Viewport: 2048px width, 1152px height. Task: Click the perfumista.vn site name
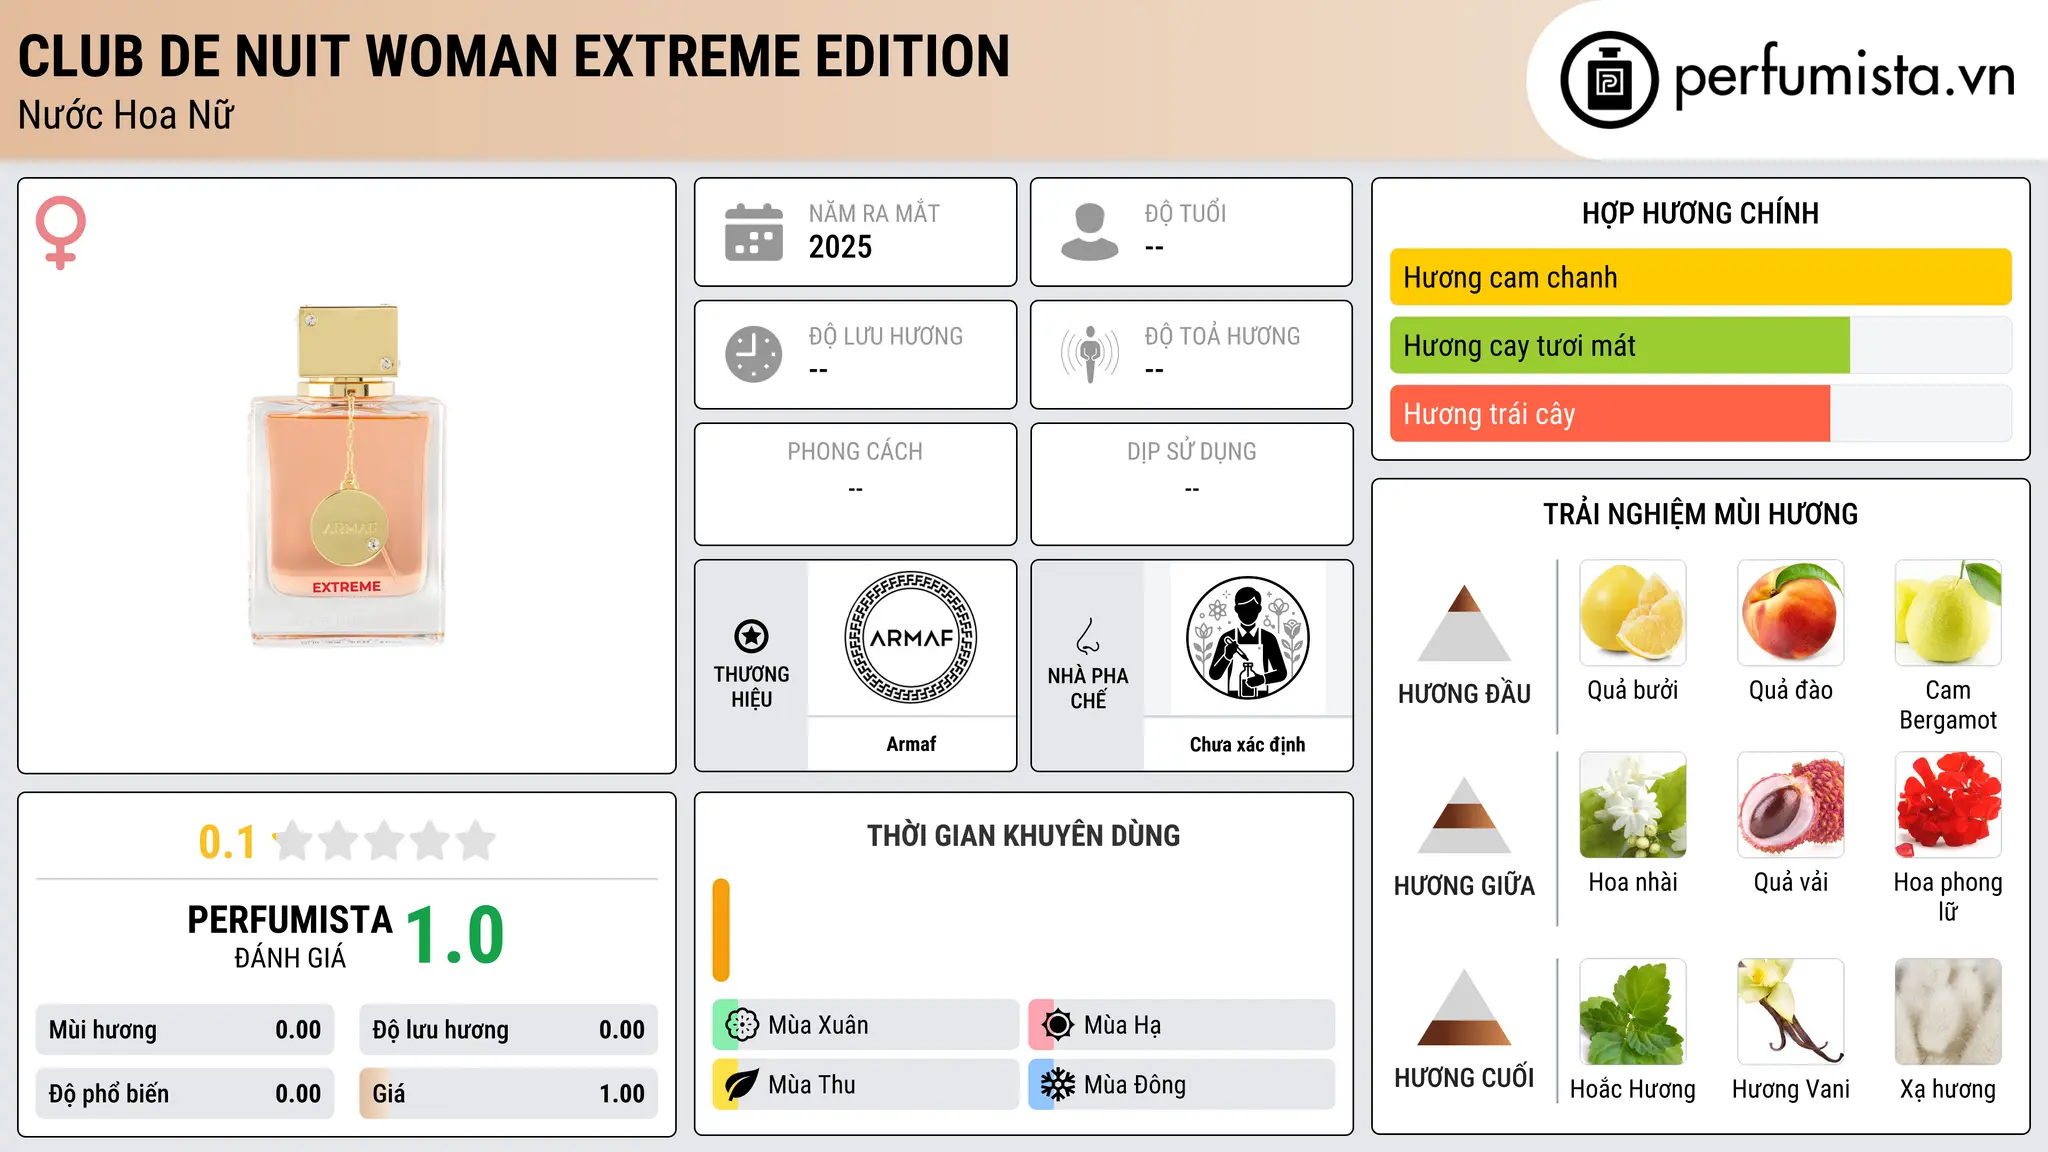coord(1845,77)
